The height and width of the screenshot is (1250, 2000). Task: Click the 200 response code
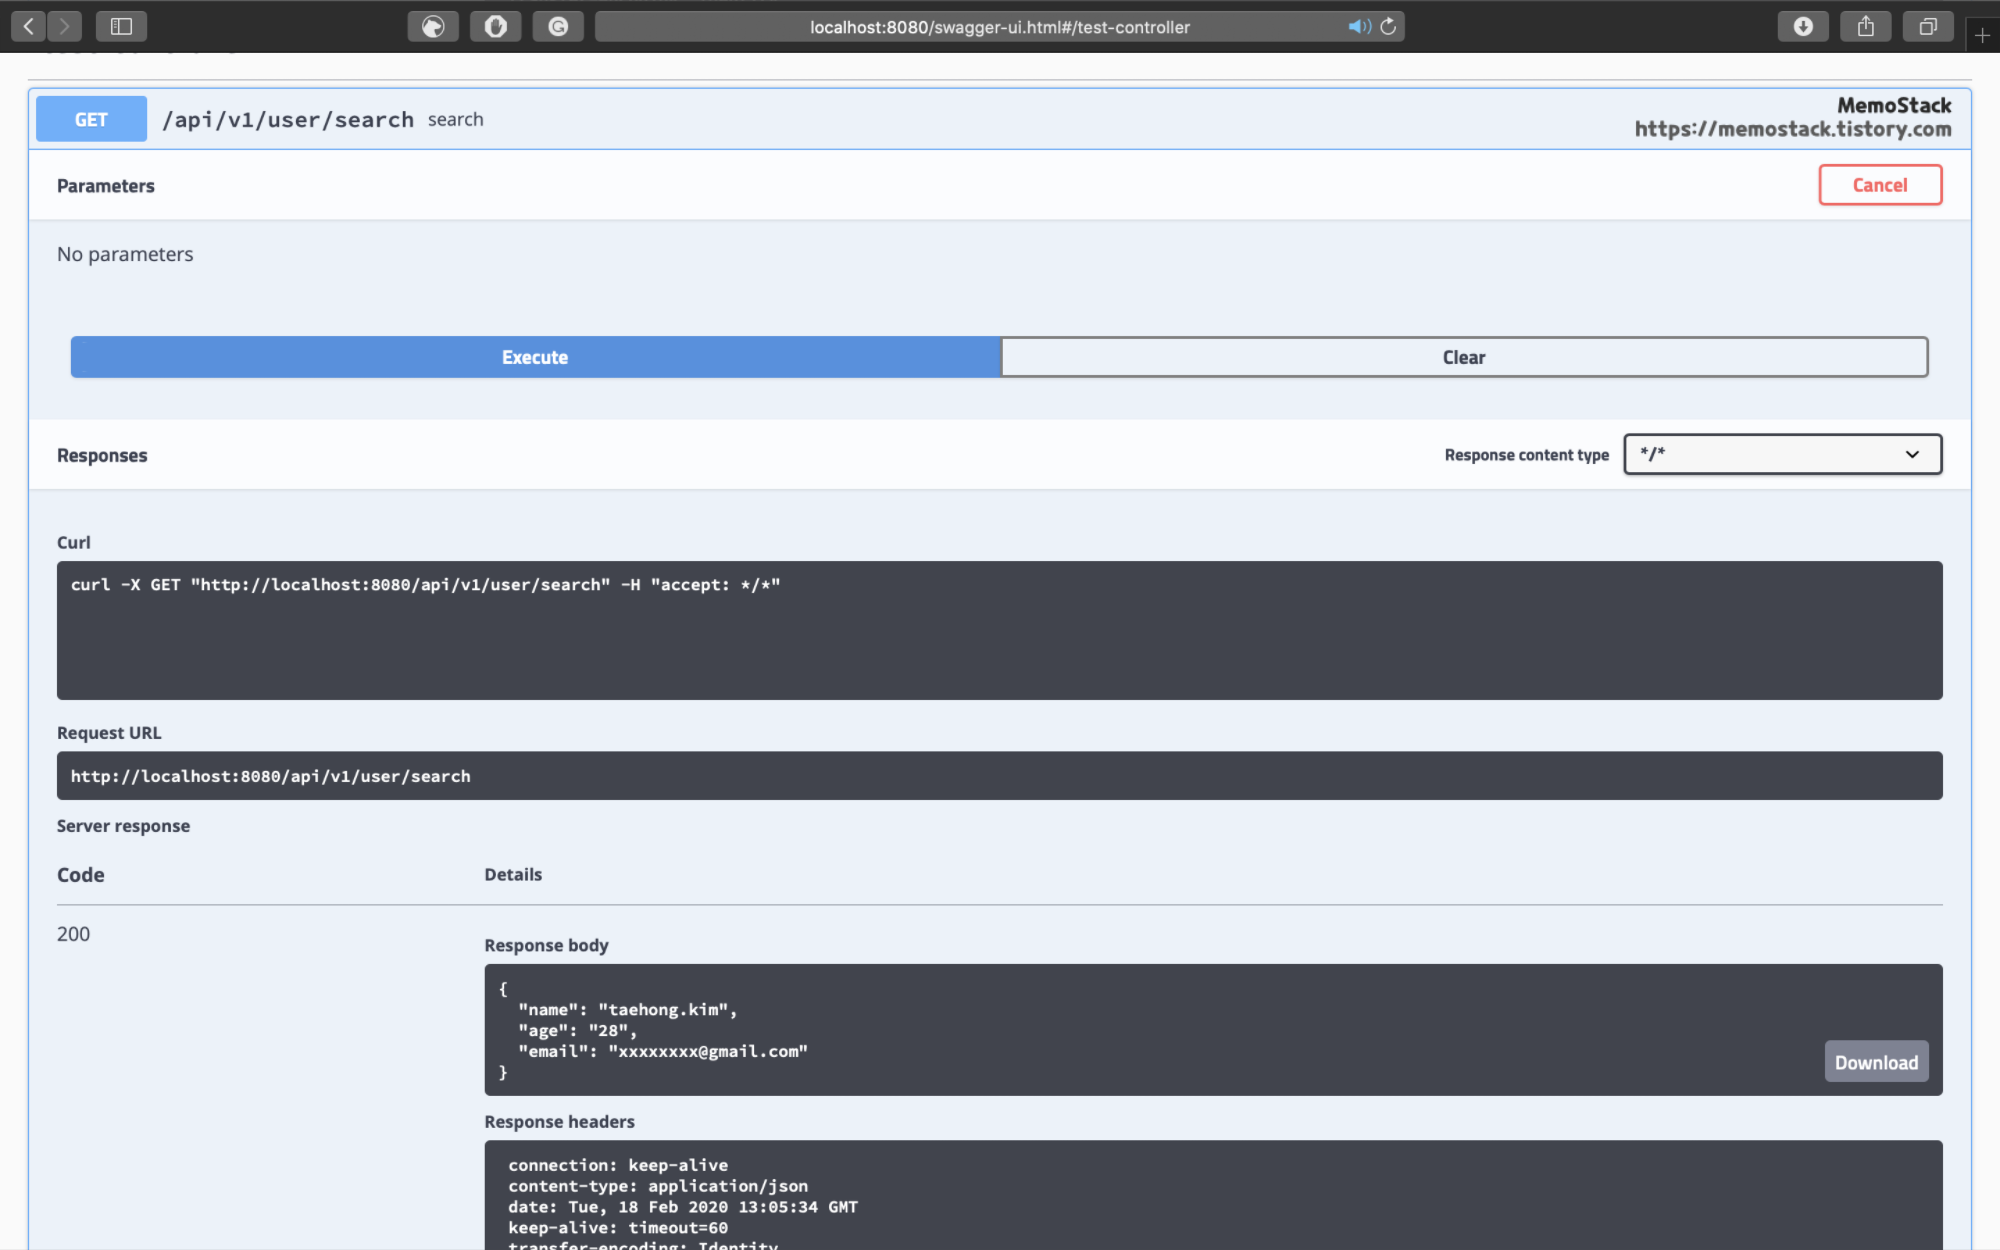73,934
